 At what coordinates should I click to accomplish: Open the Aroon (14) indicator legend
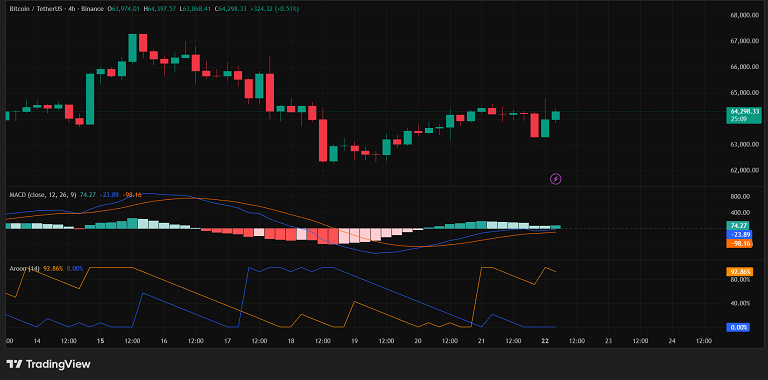(24, 268)
